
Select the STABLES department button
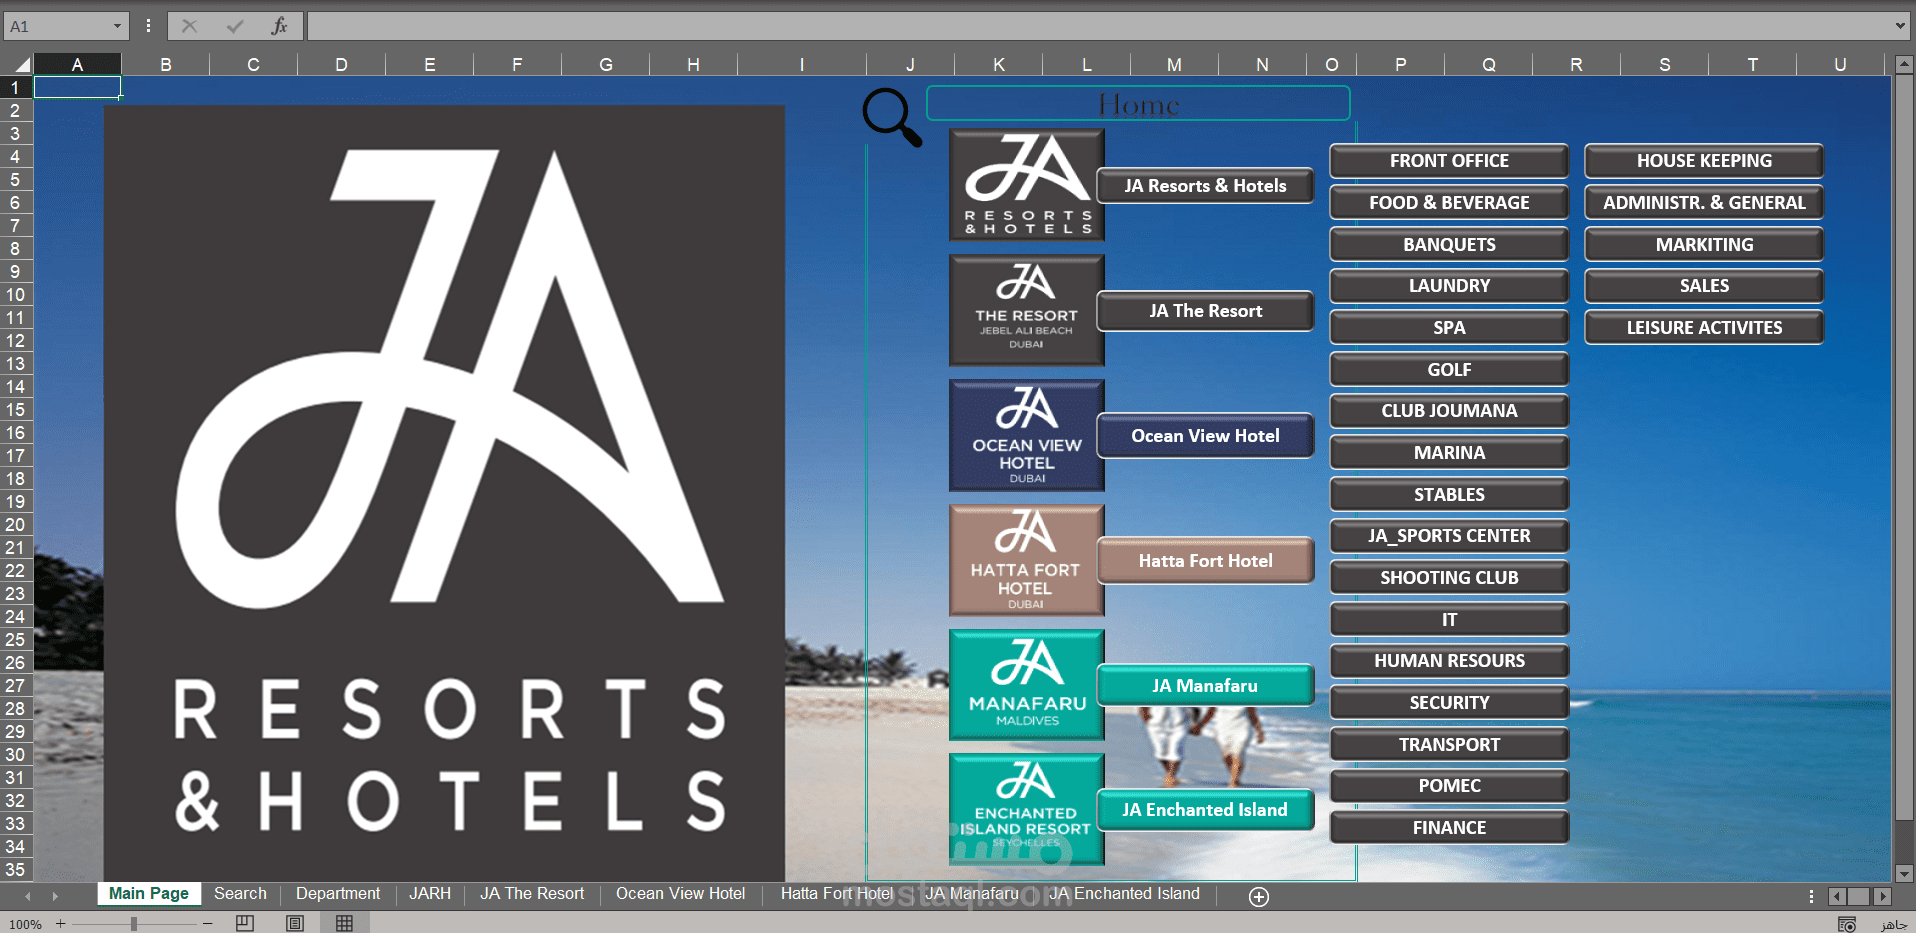point(1449,495)
